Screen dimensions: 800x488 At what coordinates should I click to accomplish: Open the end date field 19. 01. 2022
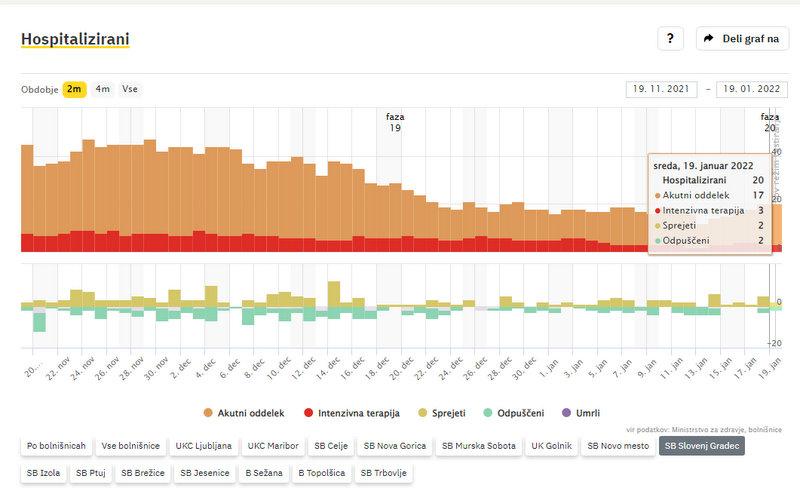[752, 89]
